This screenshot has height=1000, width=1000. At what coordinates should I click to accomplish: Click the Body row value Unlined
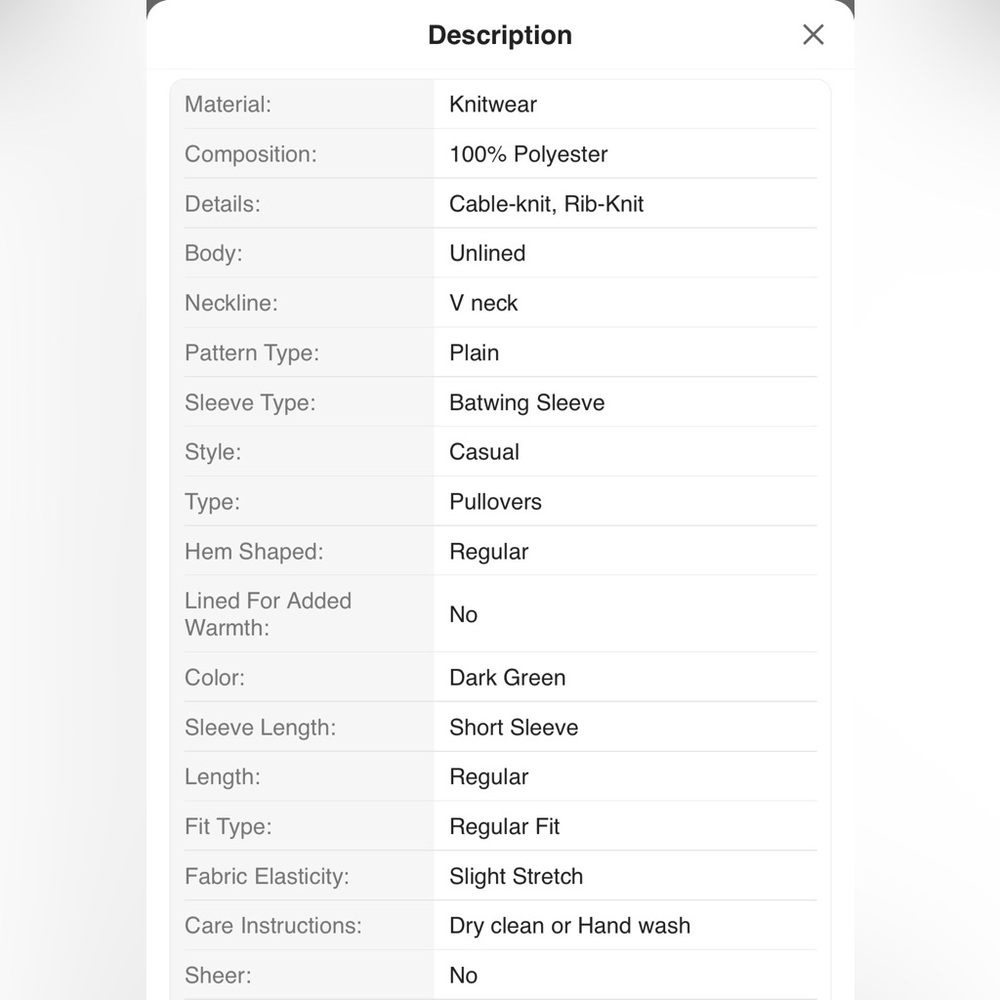pos(487,253)
